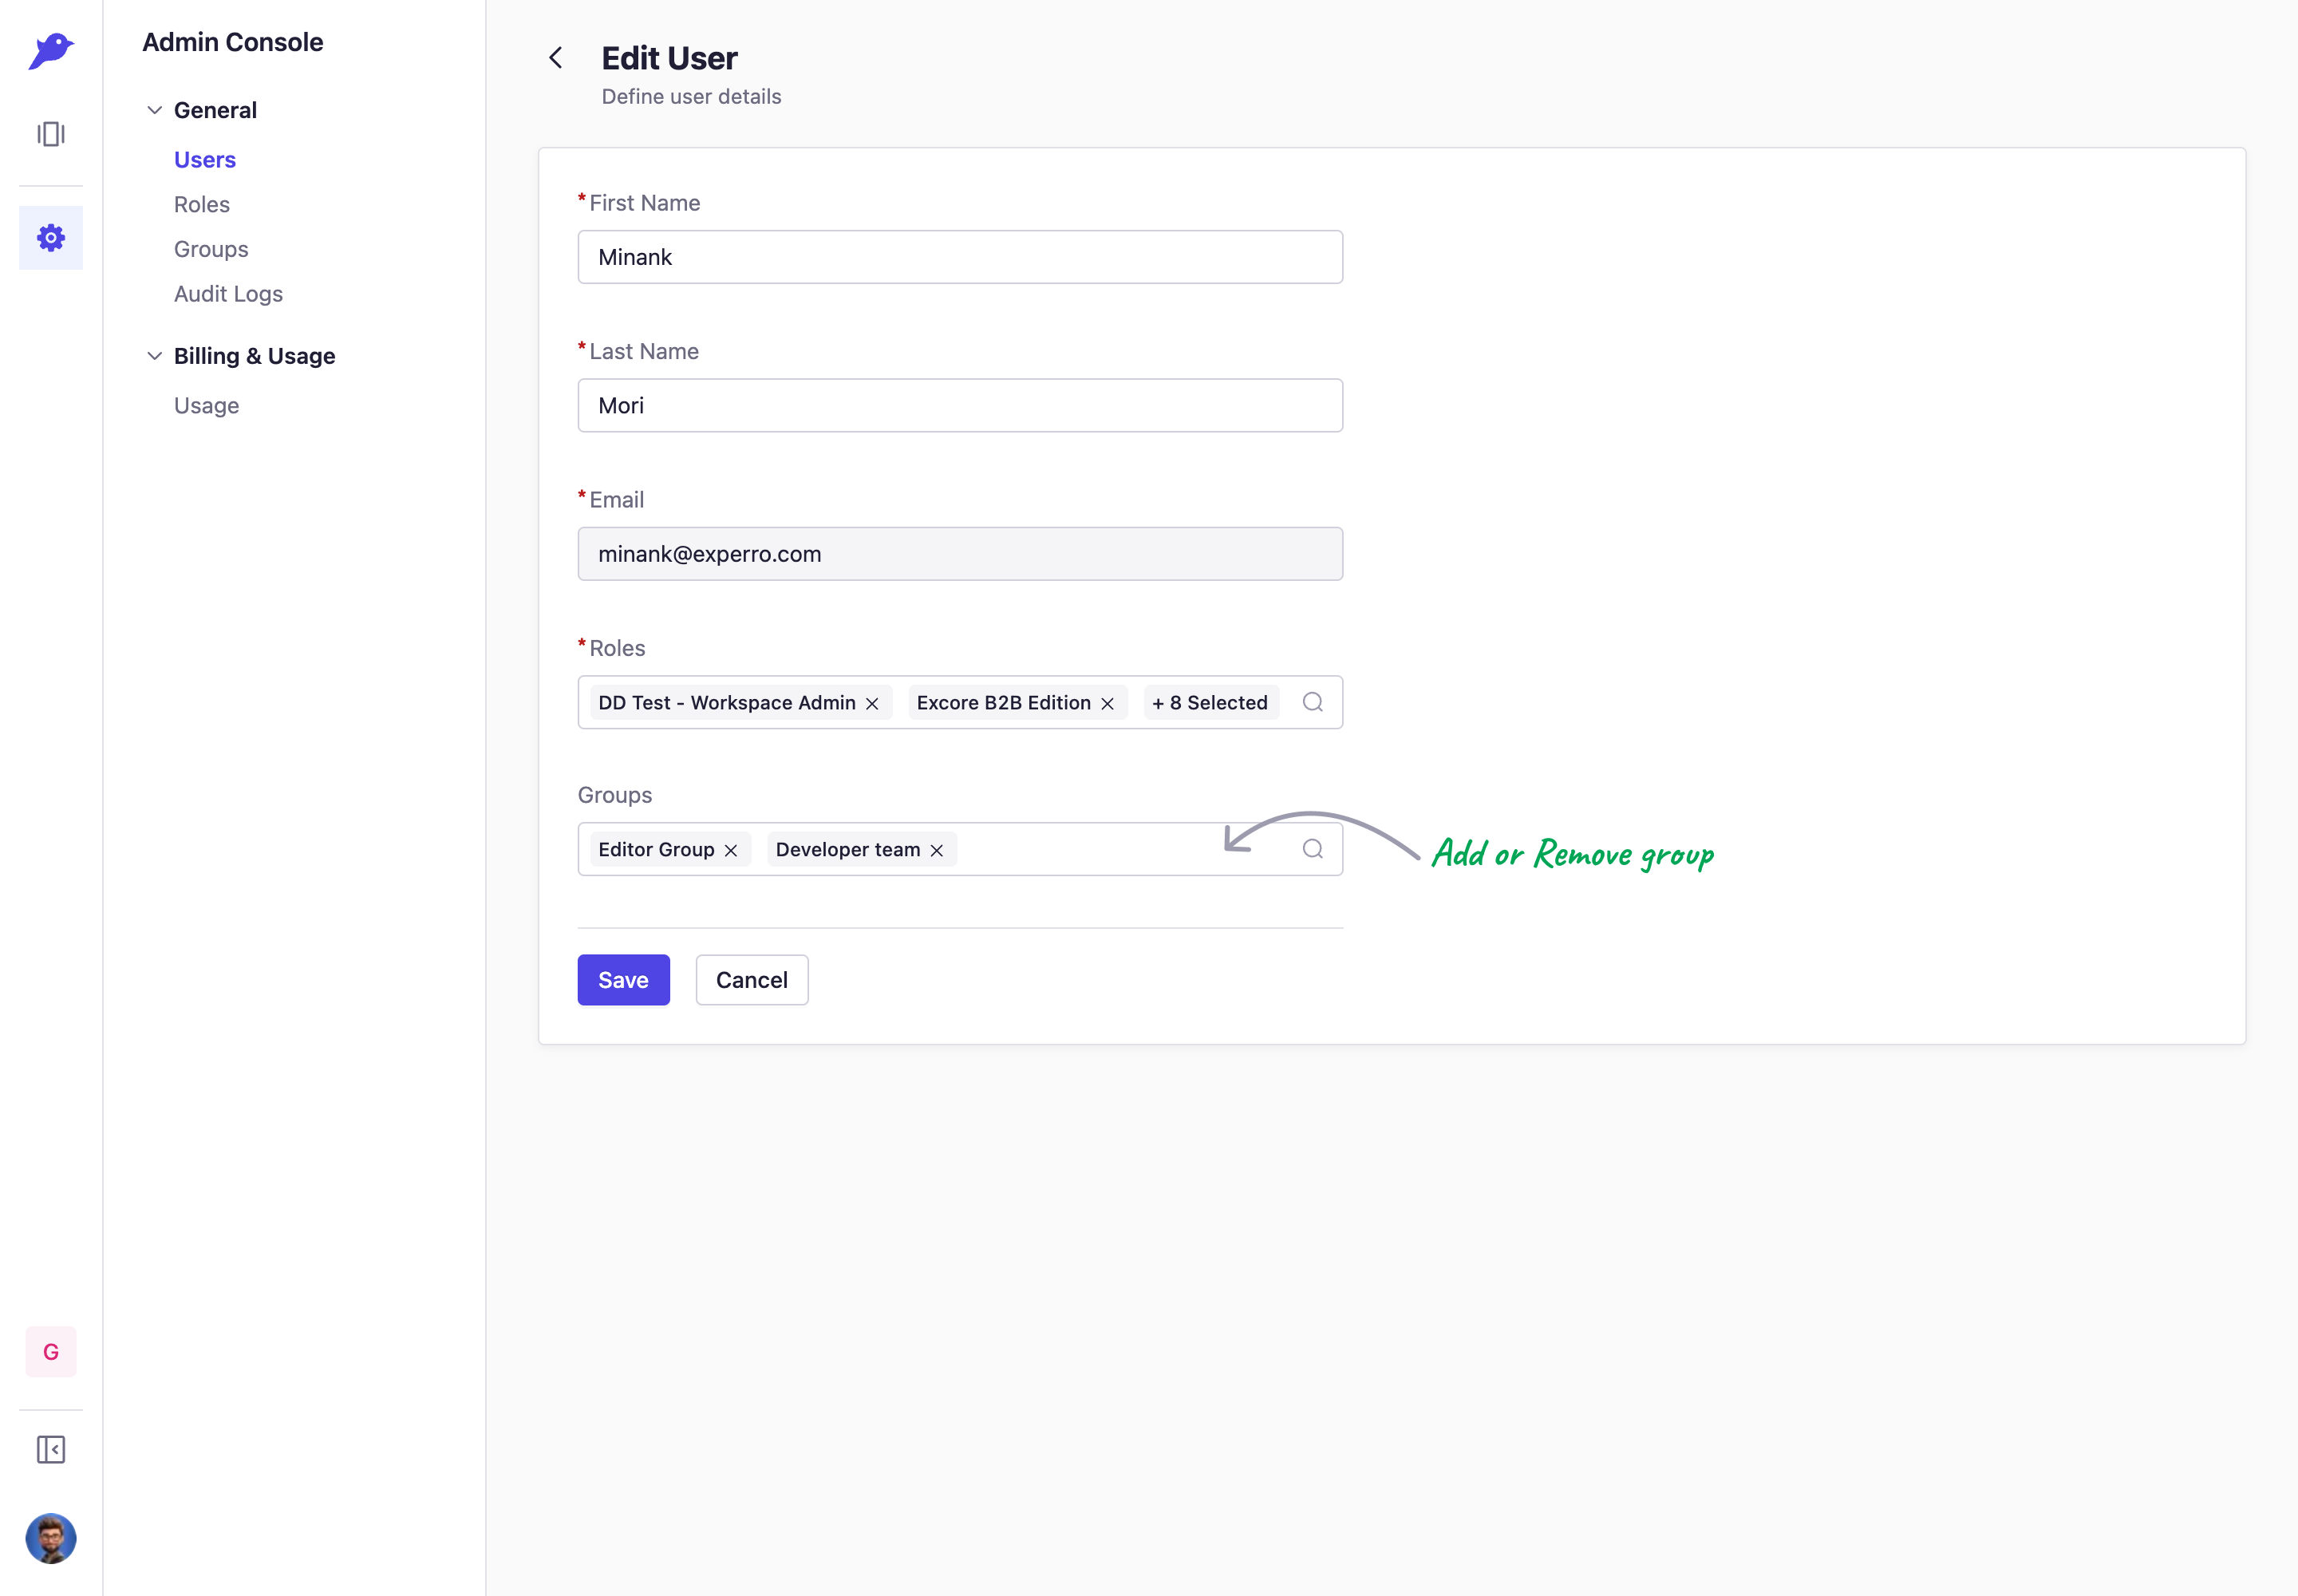Remove the Excore B2B Edition role
The height and width of the screenshot is (1596, 2298).
(x=1108, y=704)
